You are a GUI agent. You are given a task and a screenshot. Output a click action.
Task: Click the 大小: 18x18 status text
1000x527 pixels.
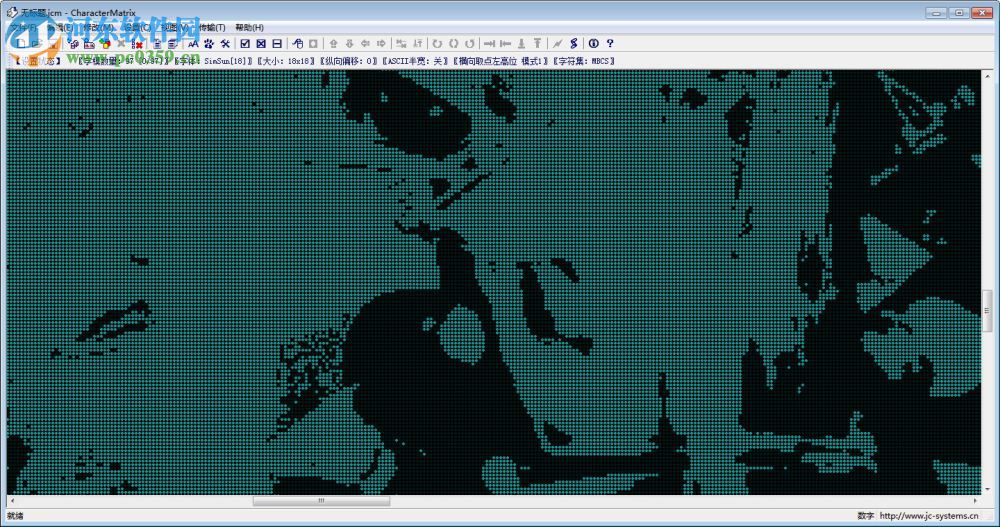coord(287,61)
